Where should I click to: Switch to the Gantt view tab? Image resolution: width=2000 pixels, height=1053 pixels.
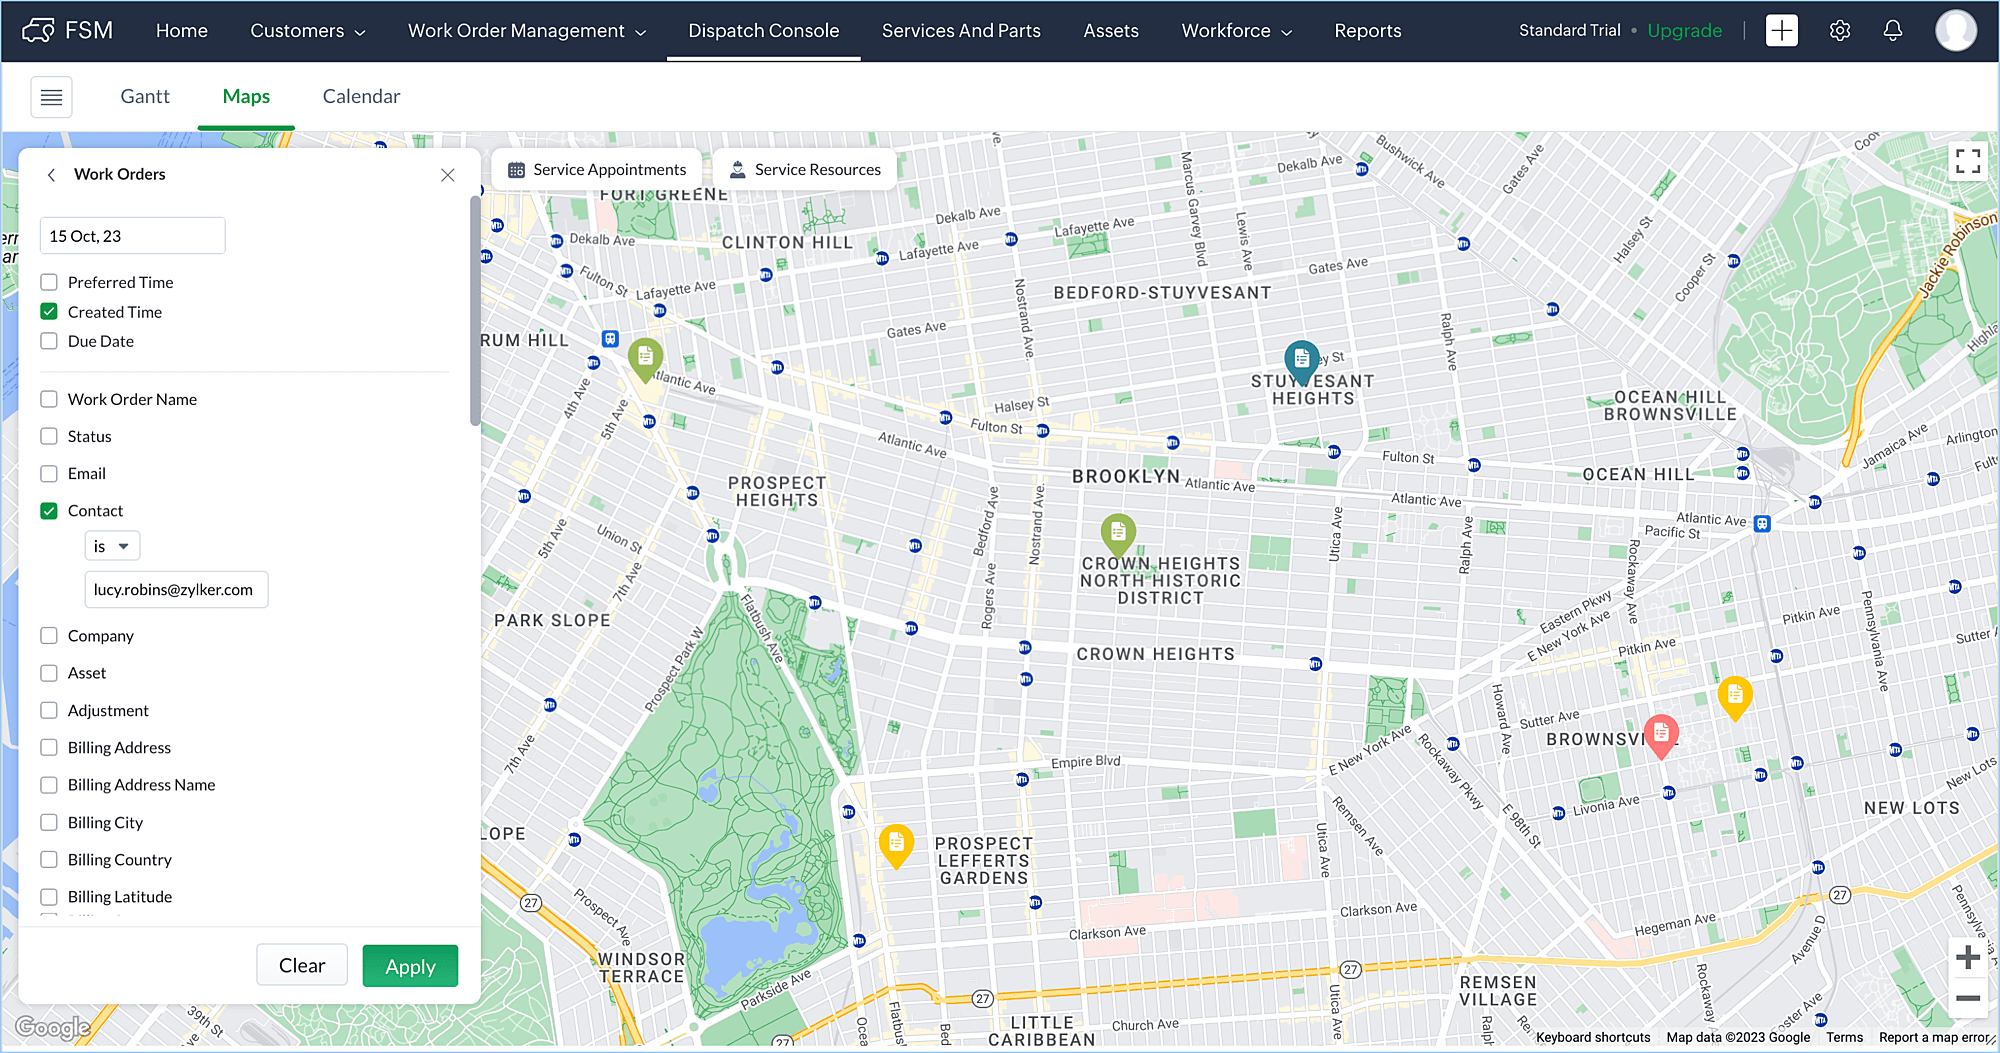point(145,96)
